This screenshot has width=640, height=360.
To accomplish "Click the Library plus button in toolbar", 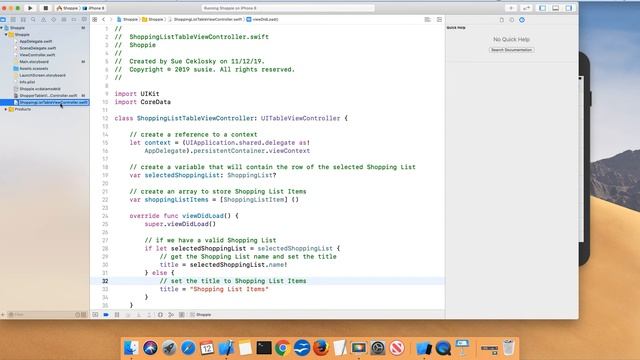I will pos(511,8).
